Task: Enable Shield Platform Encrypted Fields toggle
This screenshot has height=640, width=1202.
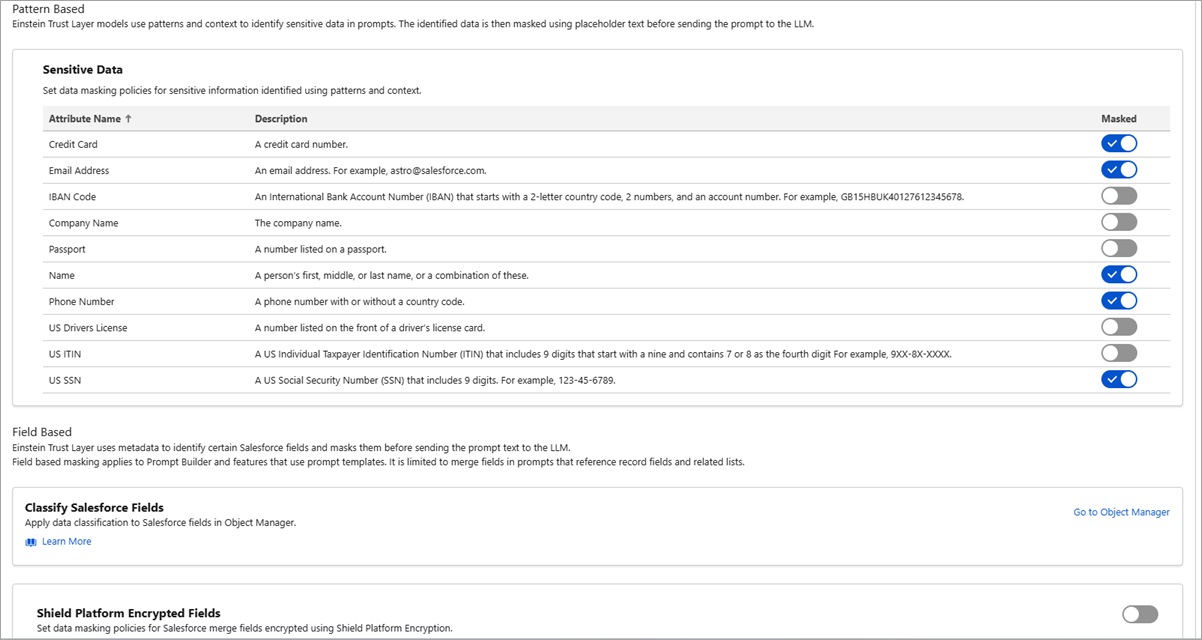Action: 1140,614
